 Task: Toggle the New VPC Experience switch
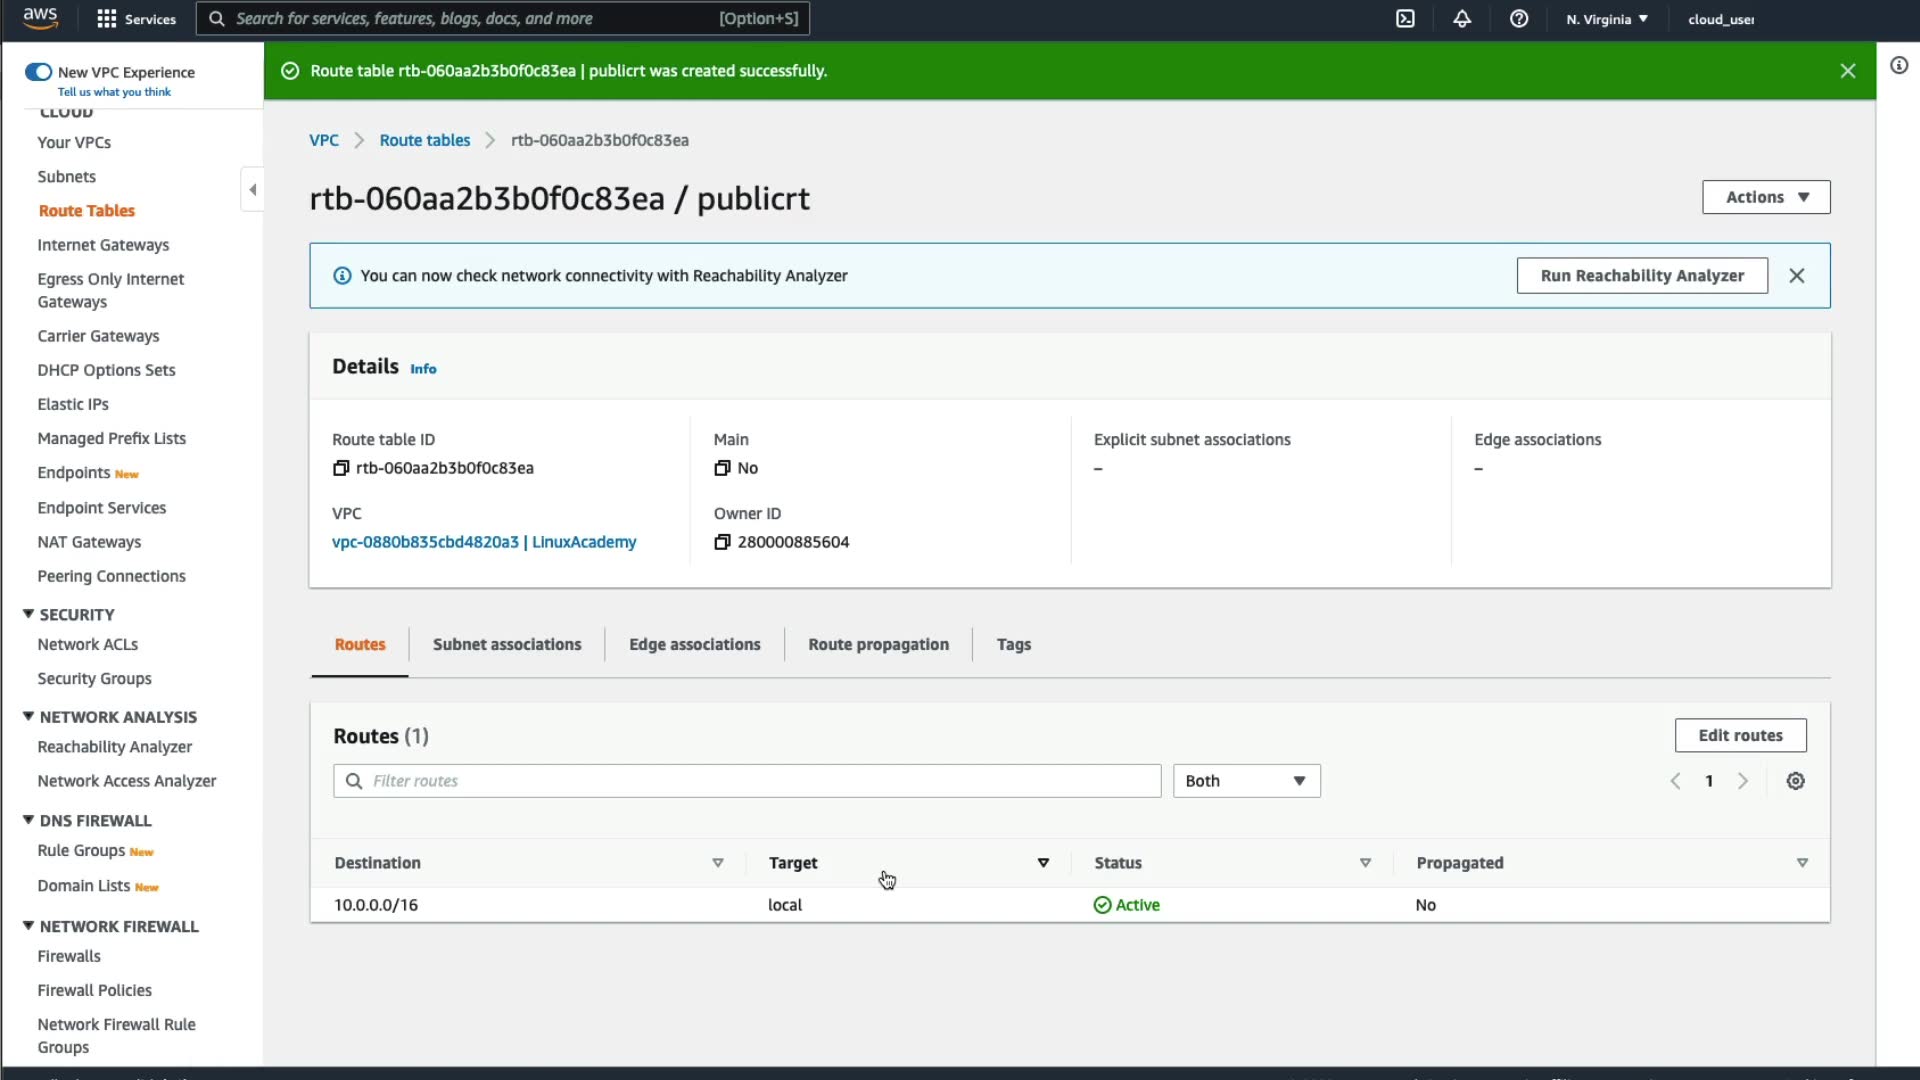click(38, 72)
